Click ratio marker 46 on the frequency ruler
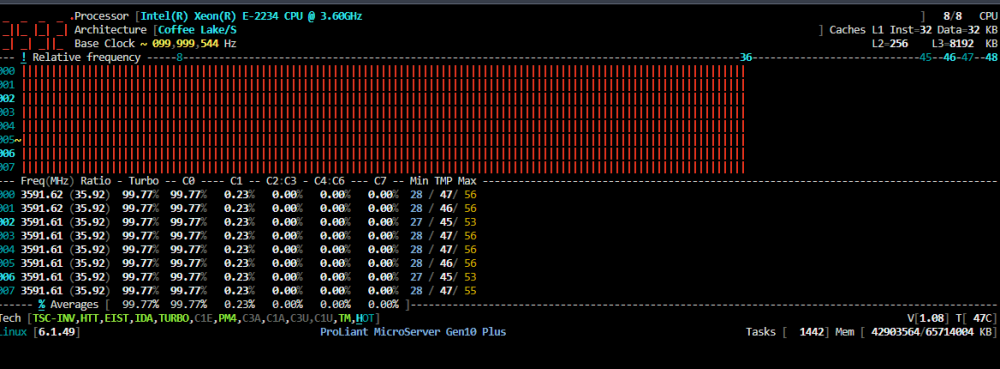 coord(950,57)
